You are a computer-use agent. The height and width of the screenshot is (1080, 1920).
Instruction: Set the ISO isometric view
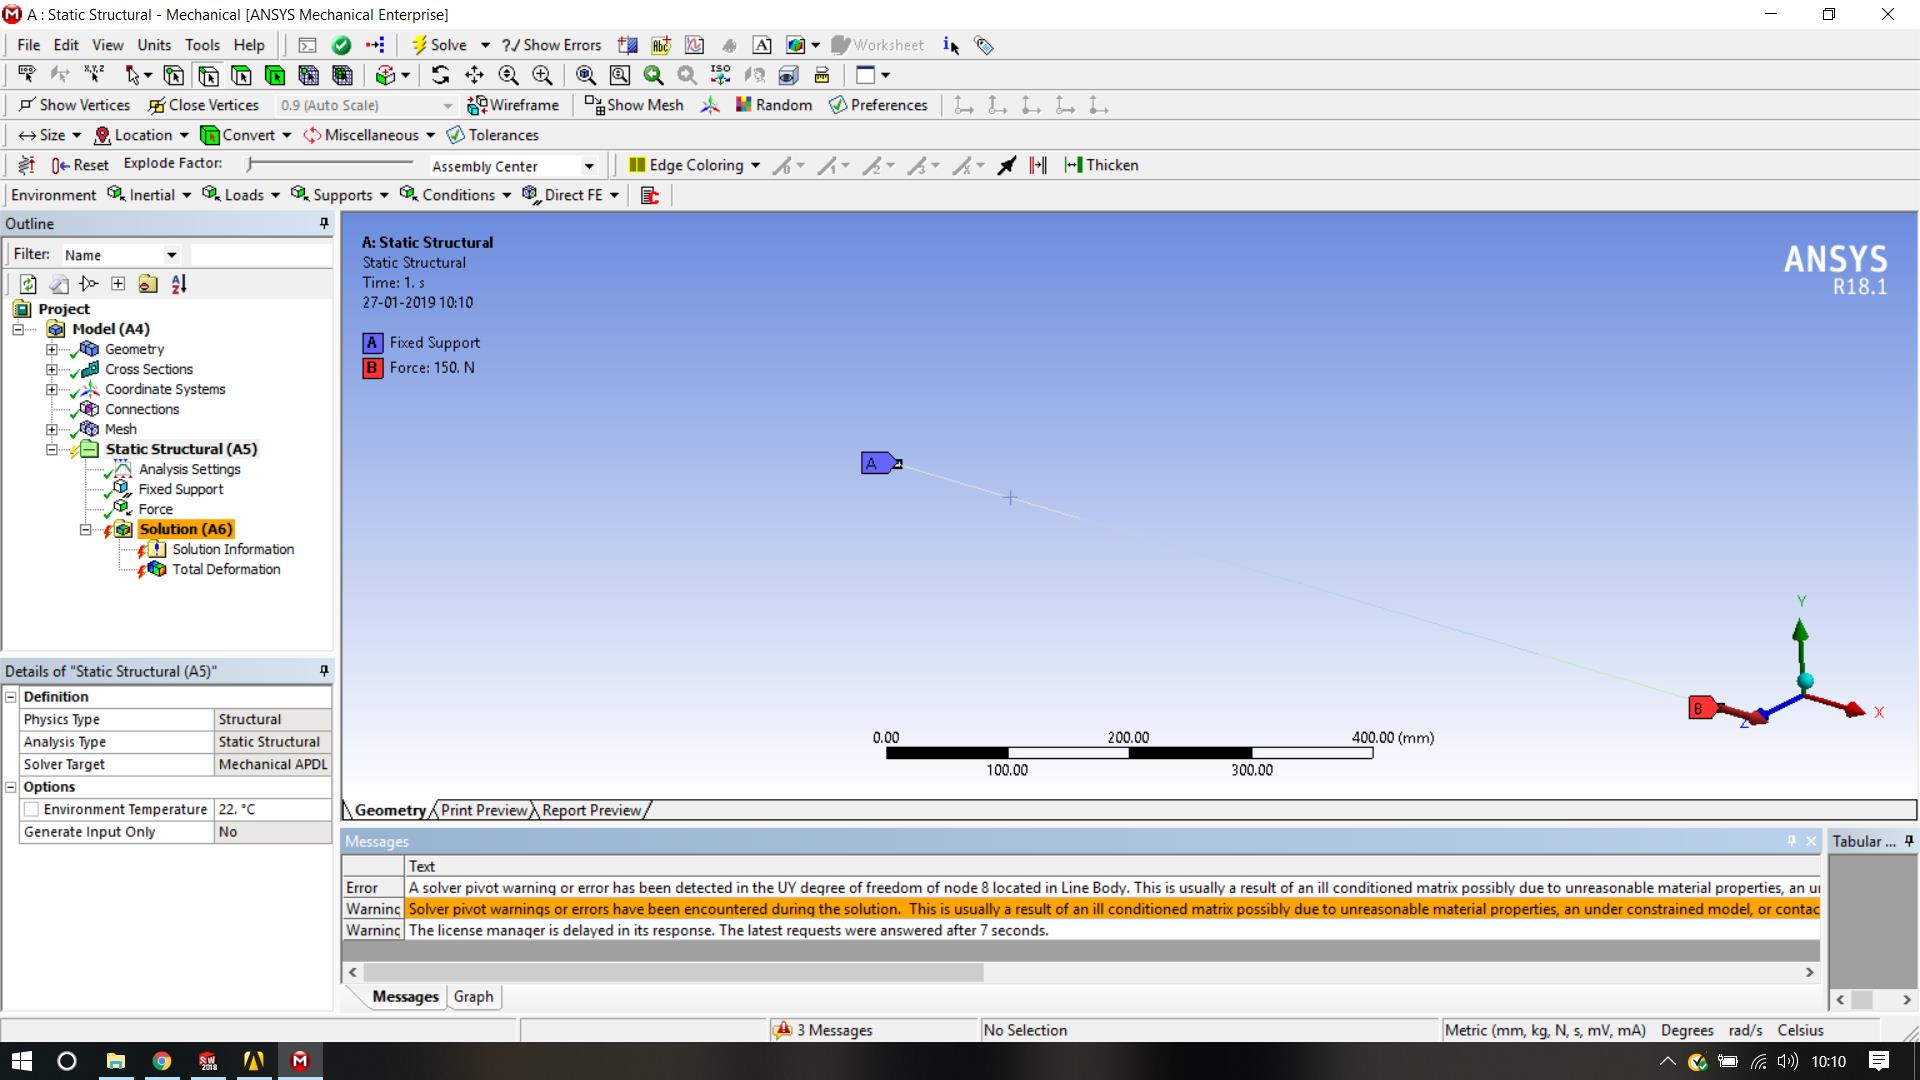[x=720, y=75]
